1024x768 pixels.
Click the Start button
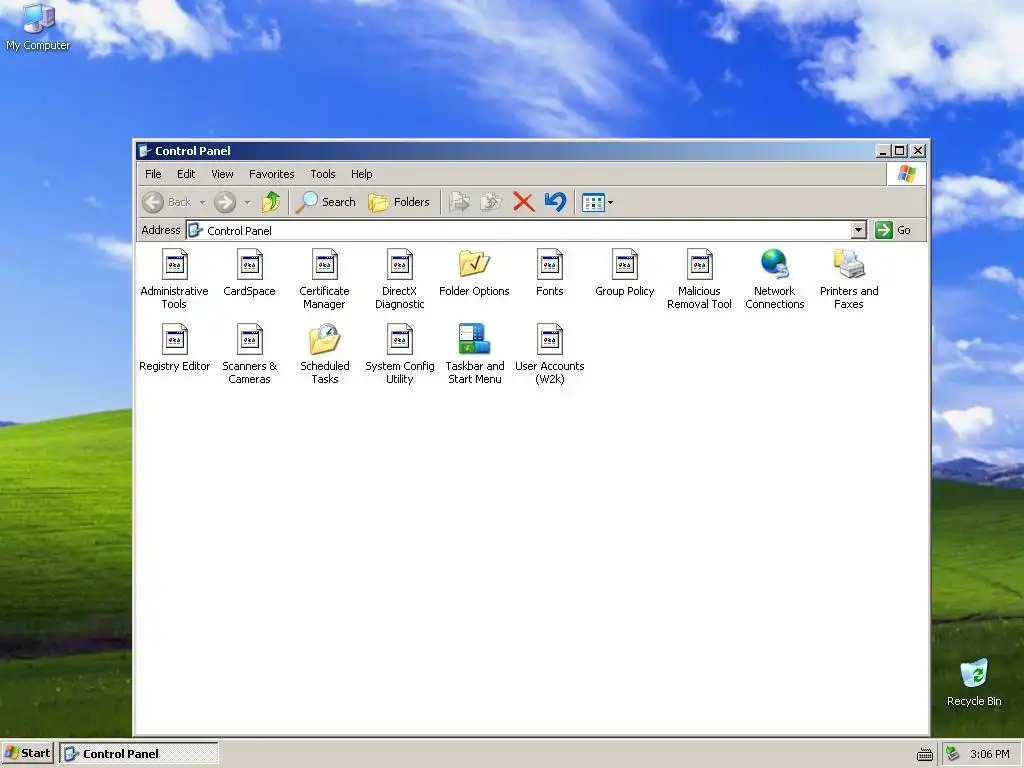click(27, 754)
